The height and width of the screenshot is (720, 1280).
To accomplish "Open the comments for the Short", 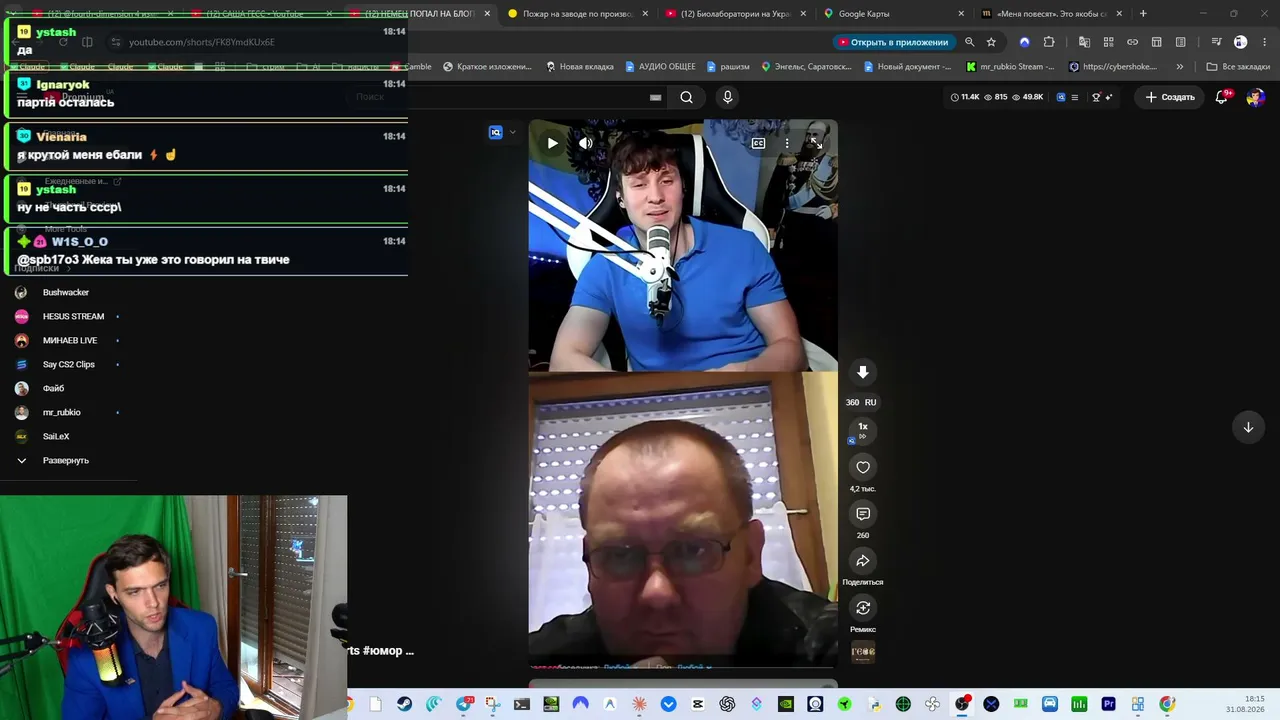I will 863,514.
